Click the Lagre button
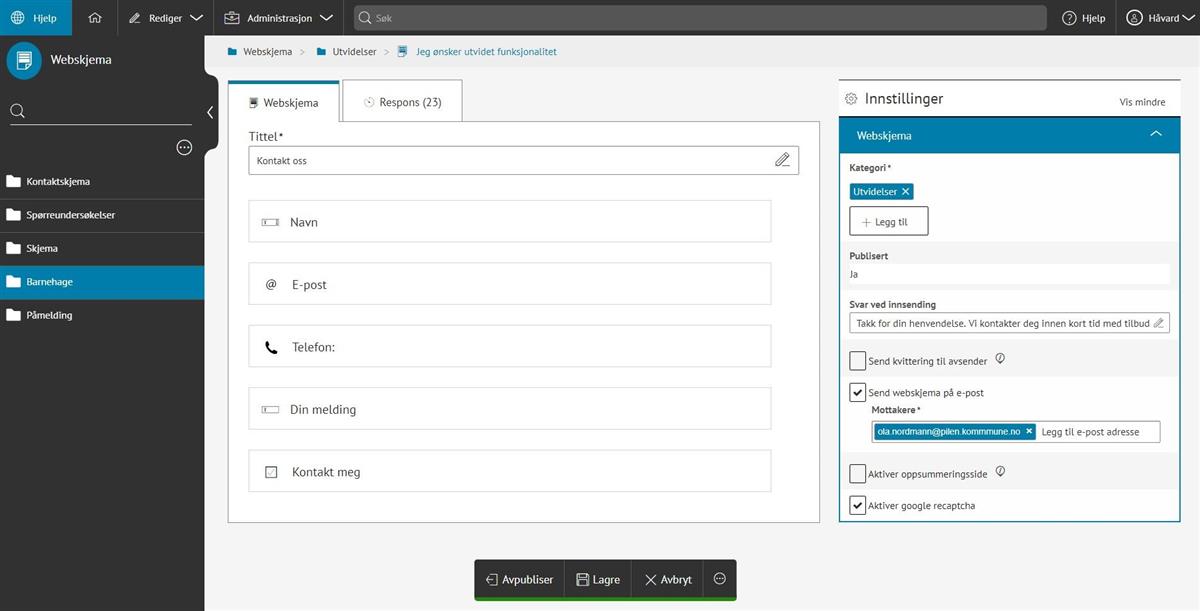 598,579
